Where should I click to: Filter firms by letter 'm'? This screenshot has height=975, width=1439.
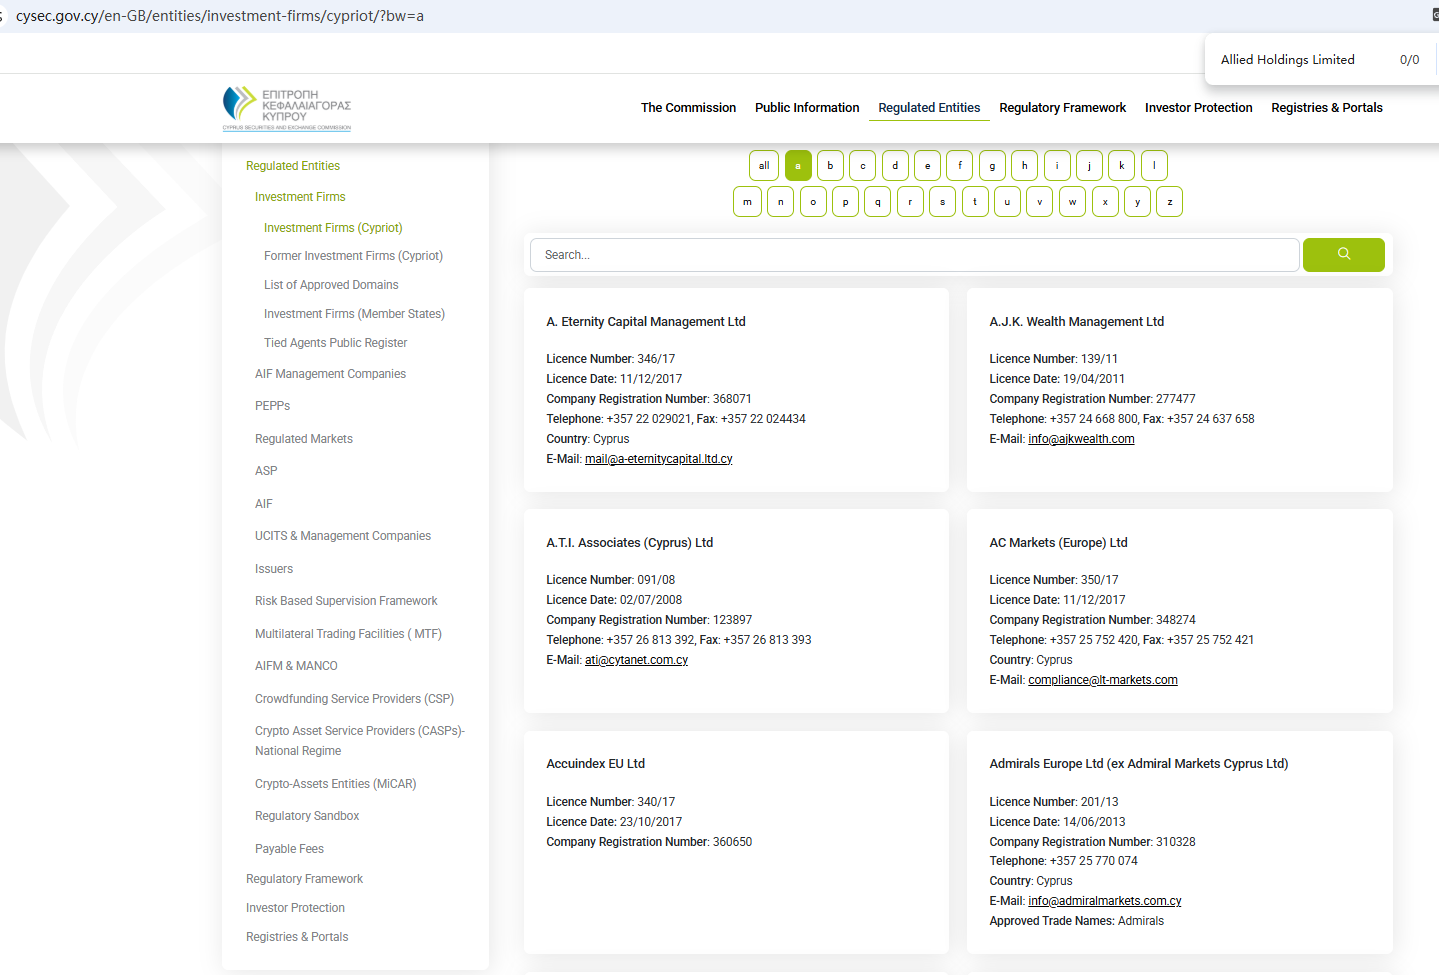747,202
